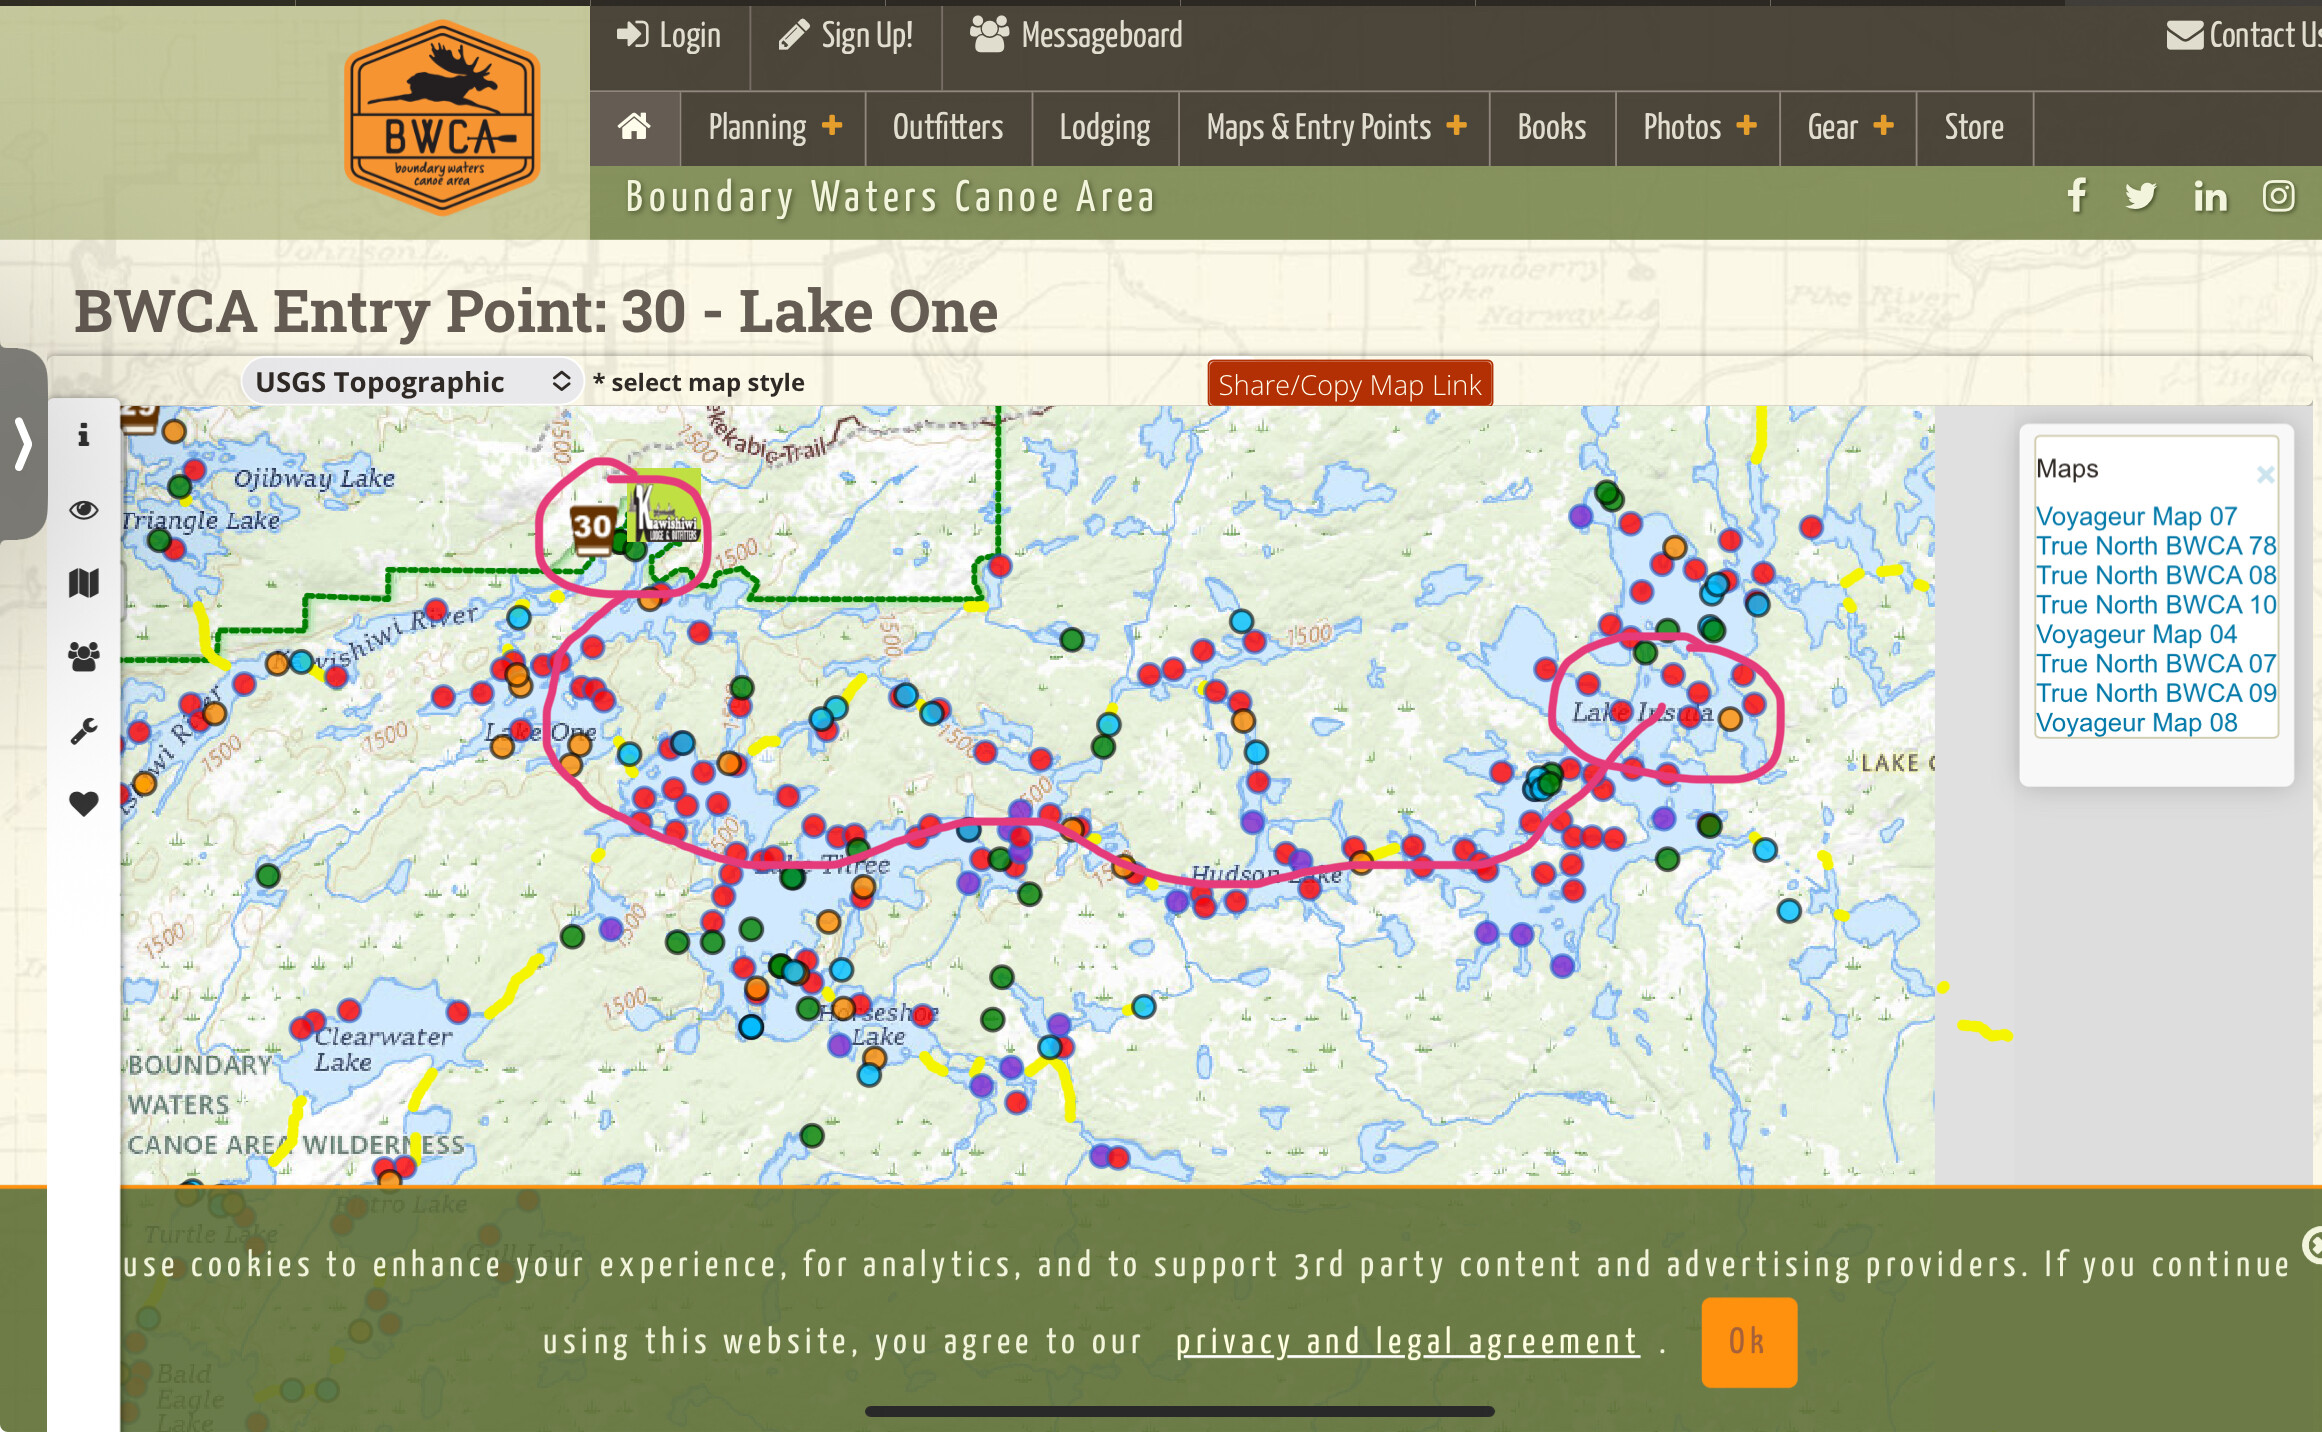Click the home icon in navigation bar
The width and height of the screenshot is (2322, 1432).
pyautogui.click(x=634, y=127)
